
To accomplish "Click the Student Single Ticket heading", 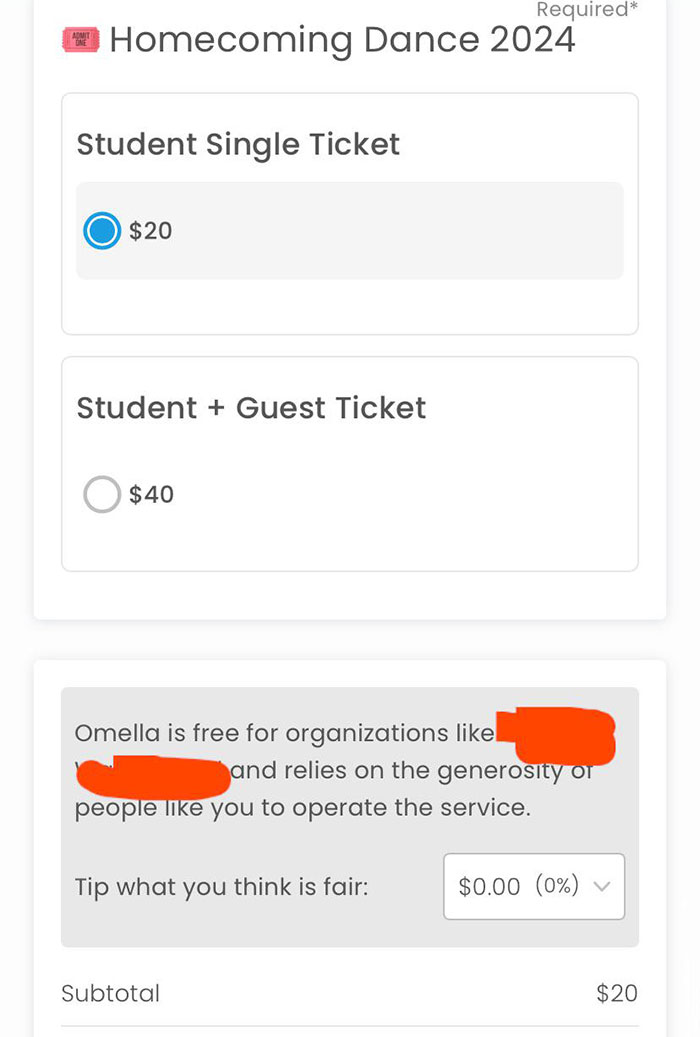I will (238, 144).
